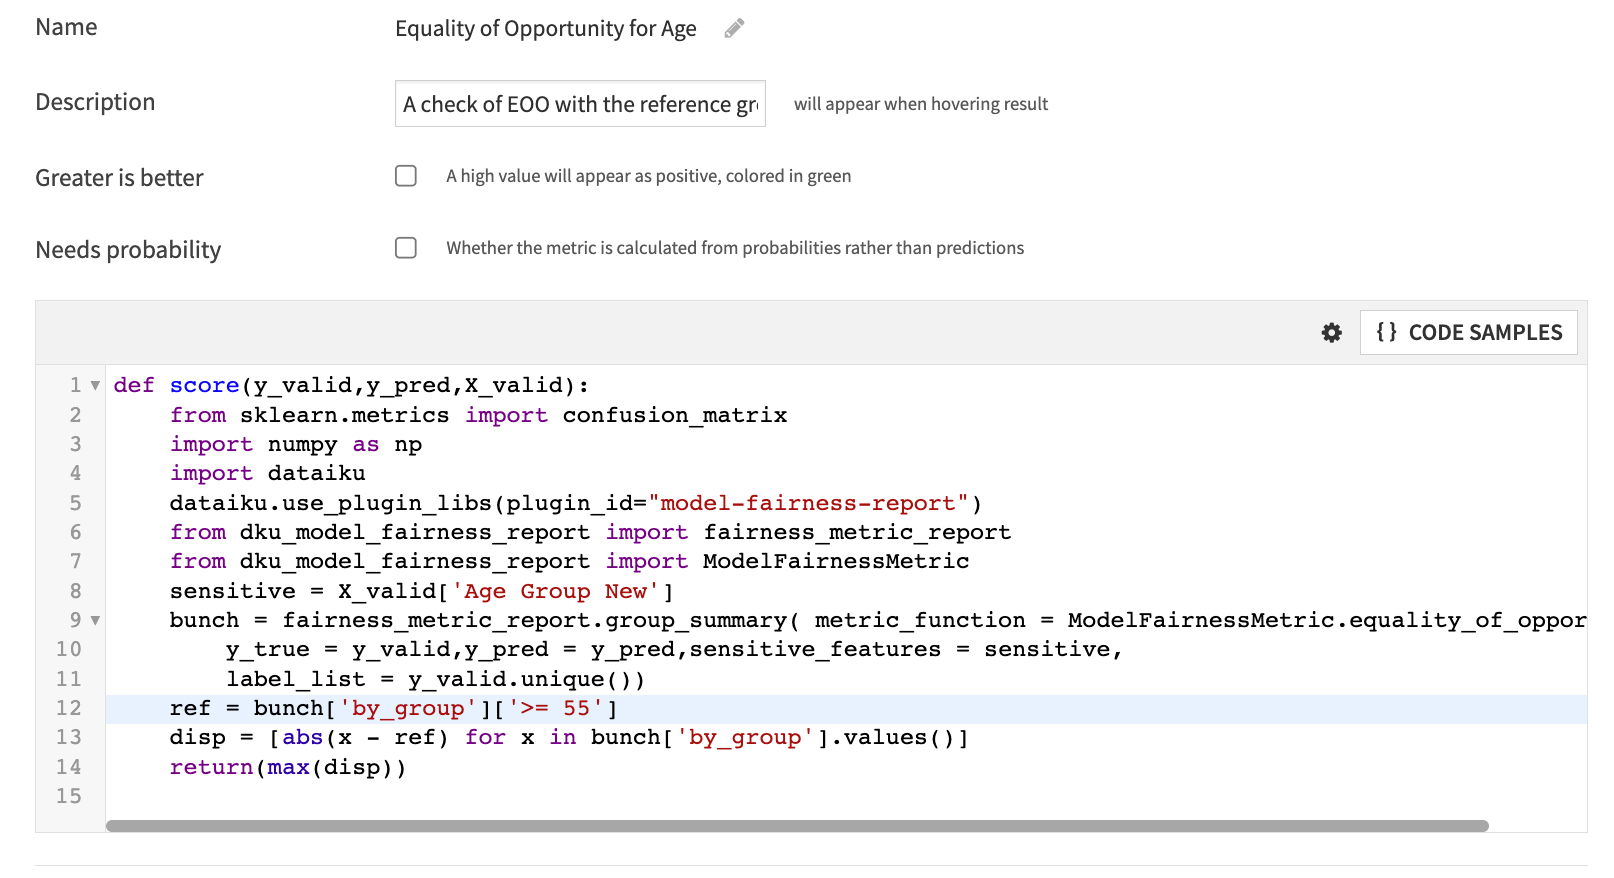Click 'return(max(disp))' on line 14
1614x878 pixels.
(288, 768)
